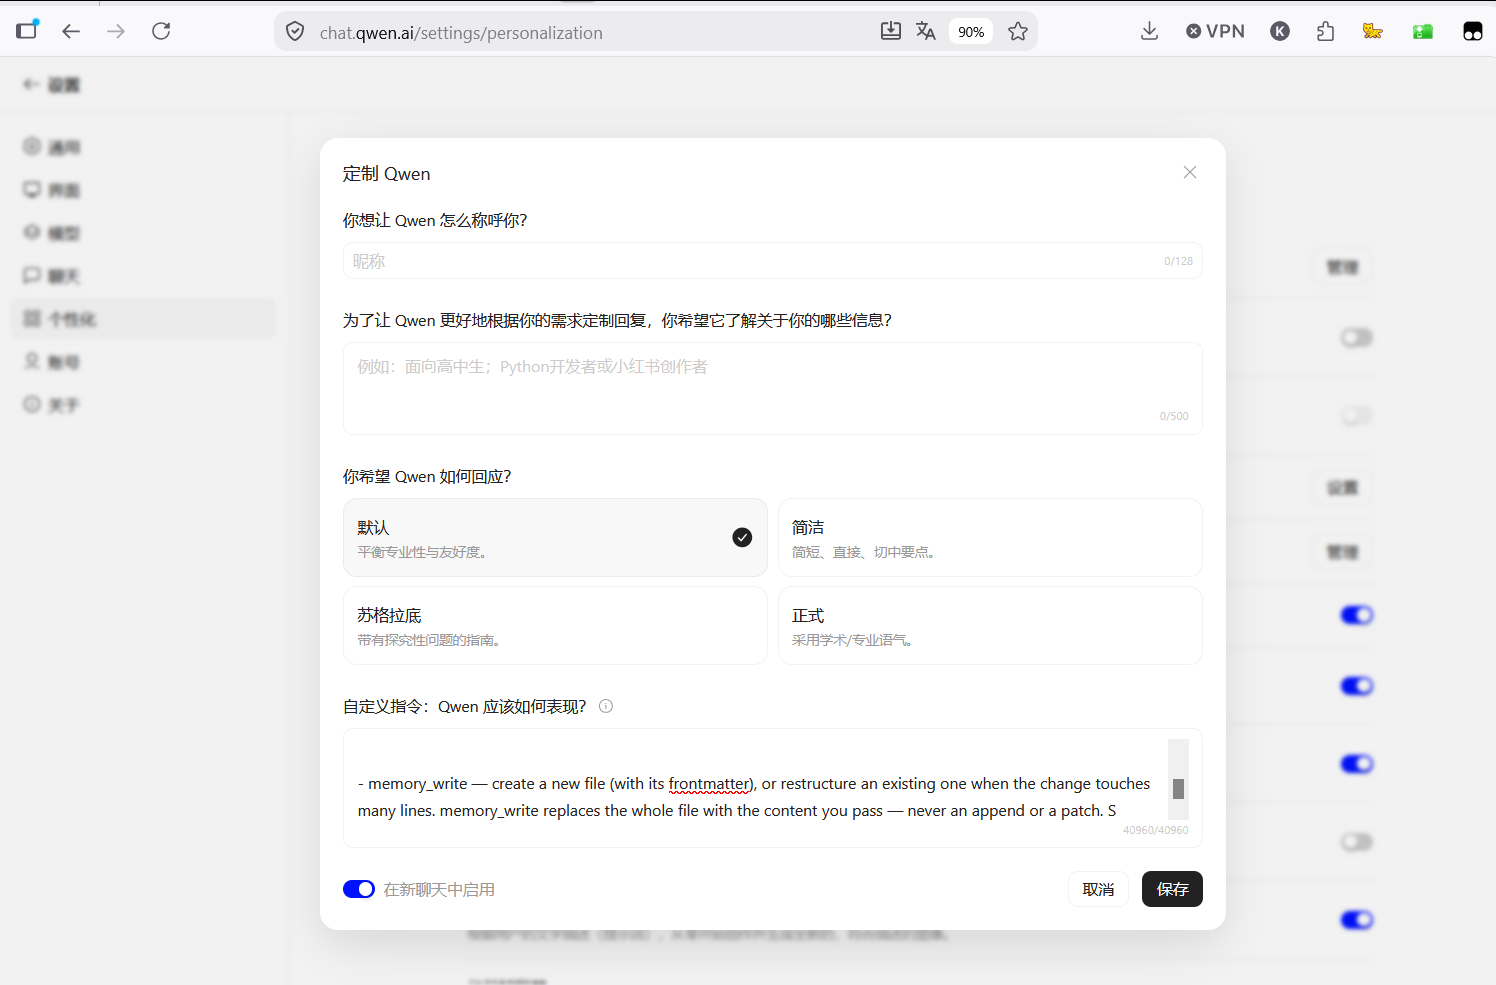Select the 简洁 response style
The width and height of the screenshot is (1496, 985).
[990, 538]
